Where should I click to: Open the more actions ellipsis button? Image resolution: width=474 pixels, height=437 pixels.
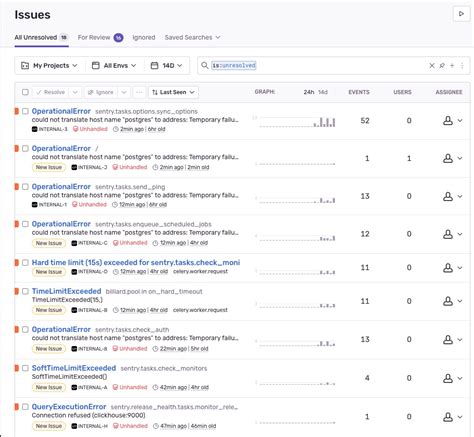(x=139, y=92)
